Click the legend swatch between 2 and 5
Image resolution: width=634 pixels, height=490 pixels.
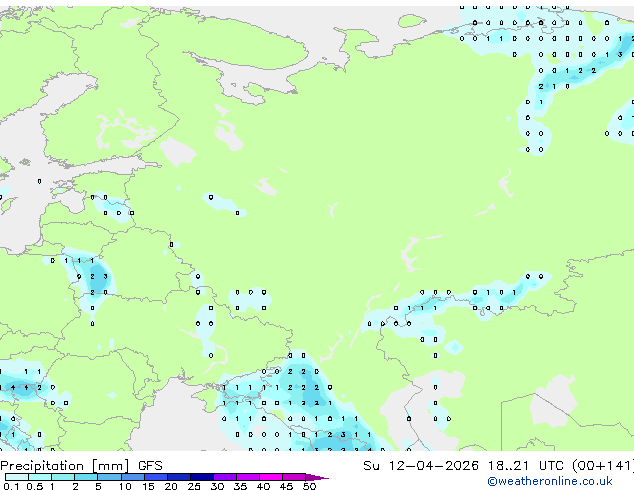[86, 477]
